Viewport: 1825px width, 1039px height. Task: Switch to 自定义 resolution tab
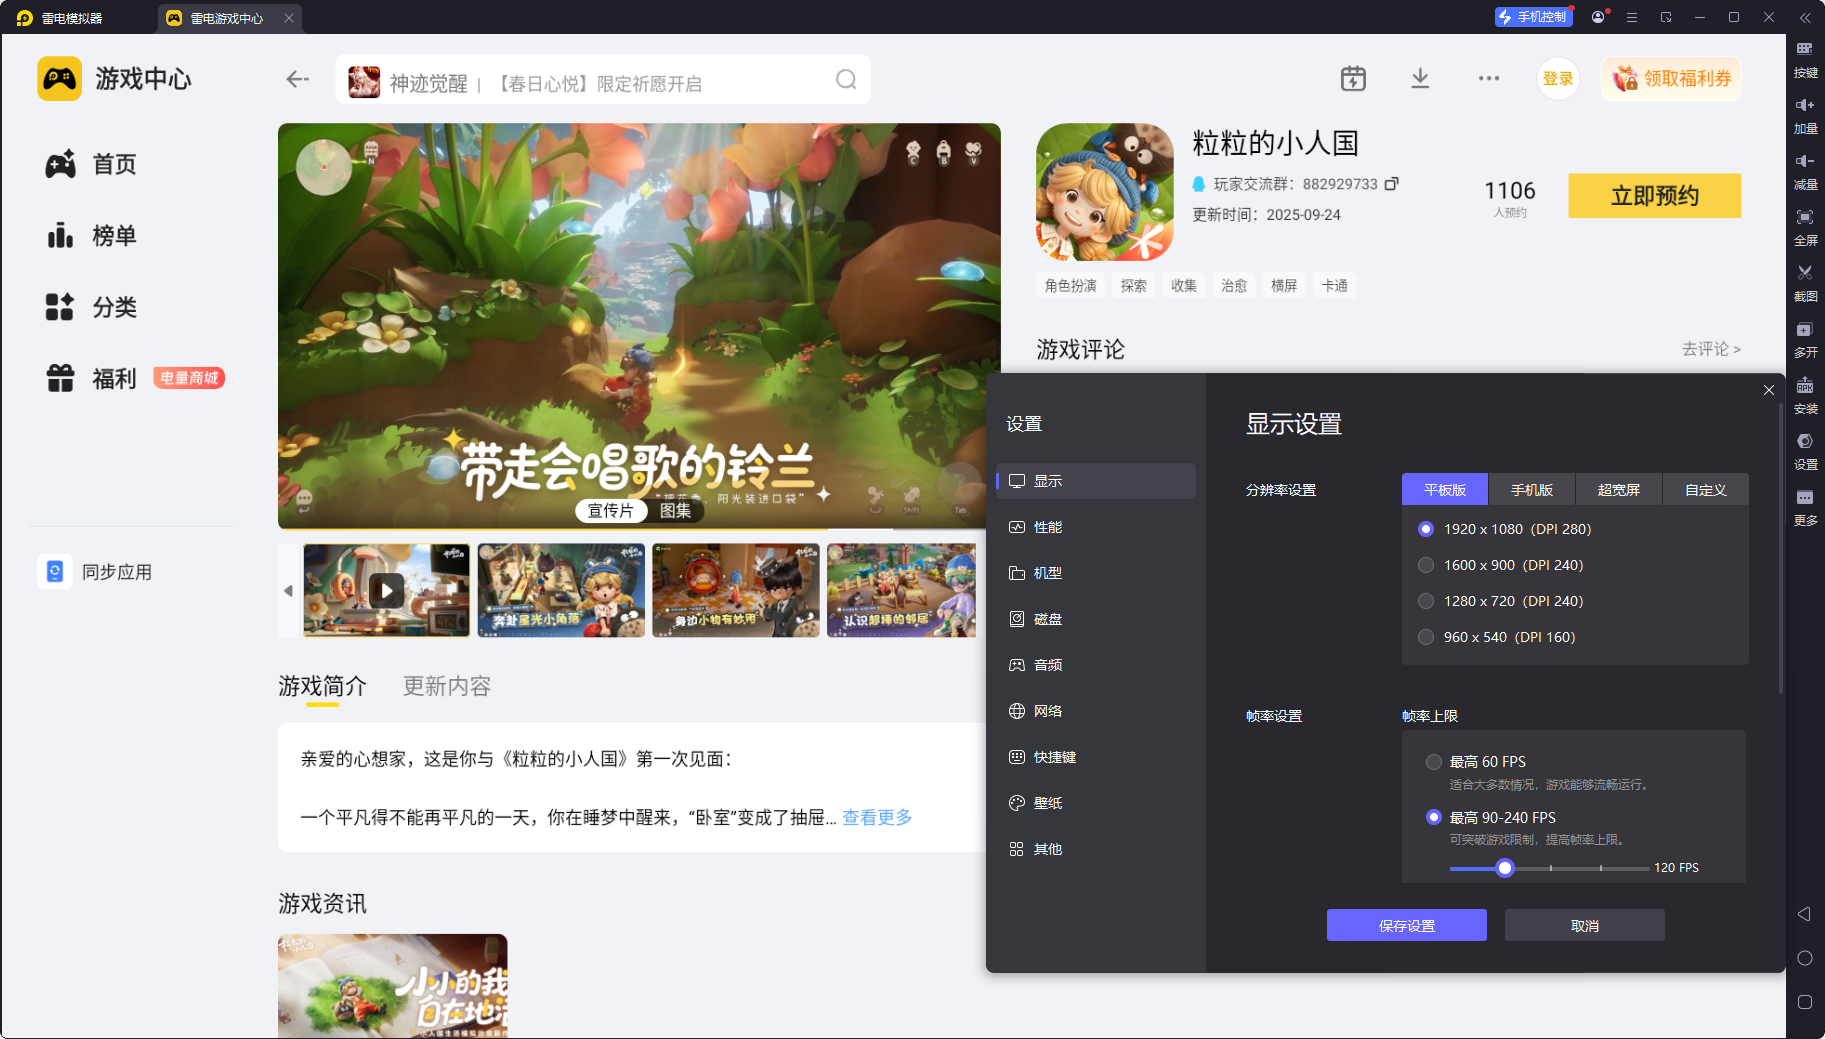click(x=1706, y=490)
